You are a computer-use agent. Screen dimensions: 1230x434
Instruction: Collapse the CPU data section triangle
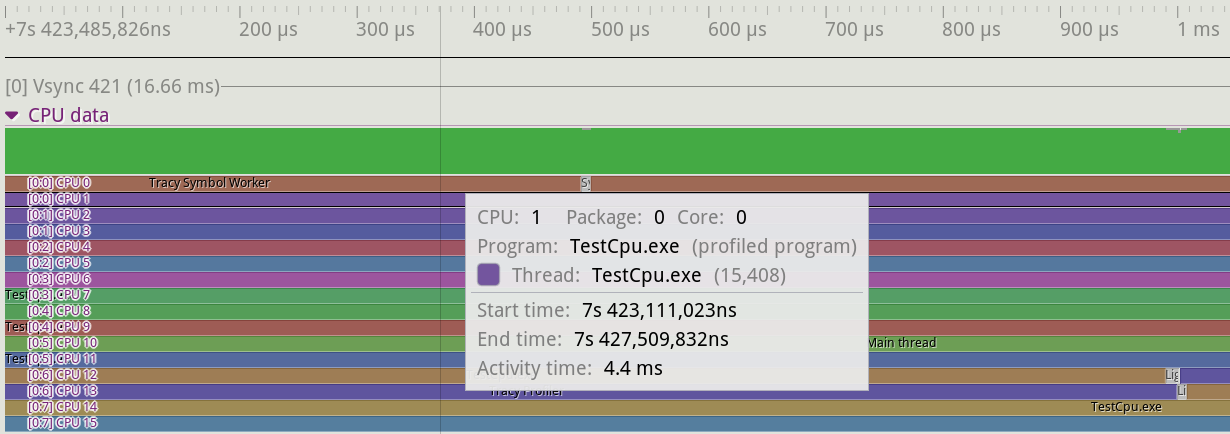(12, 115)
